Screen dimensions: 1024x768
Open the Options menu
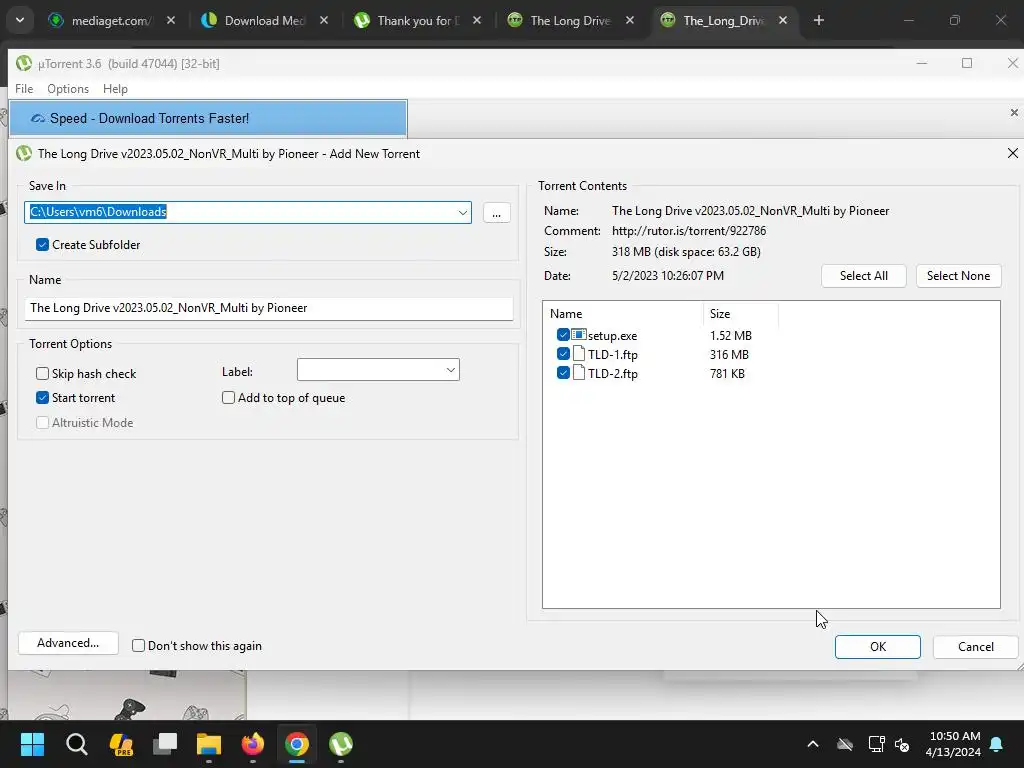click(x=68, y=89)
